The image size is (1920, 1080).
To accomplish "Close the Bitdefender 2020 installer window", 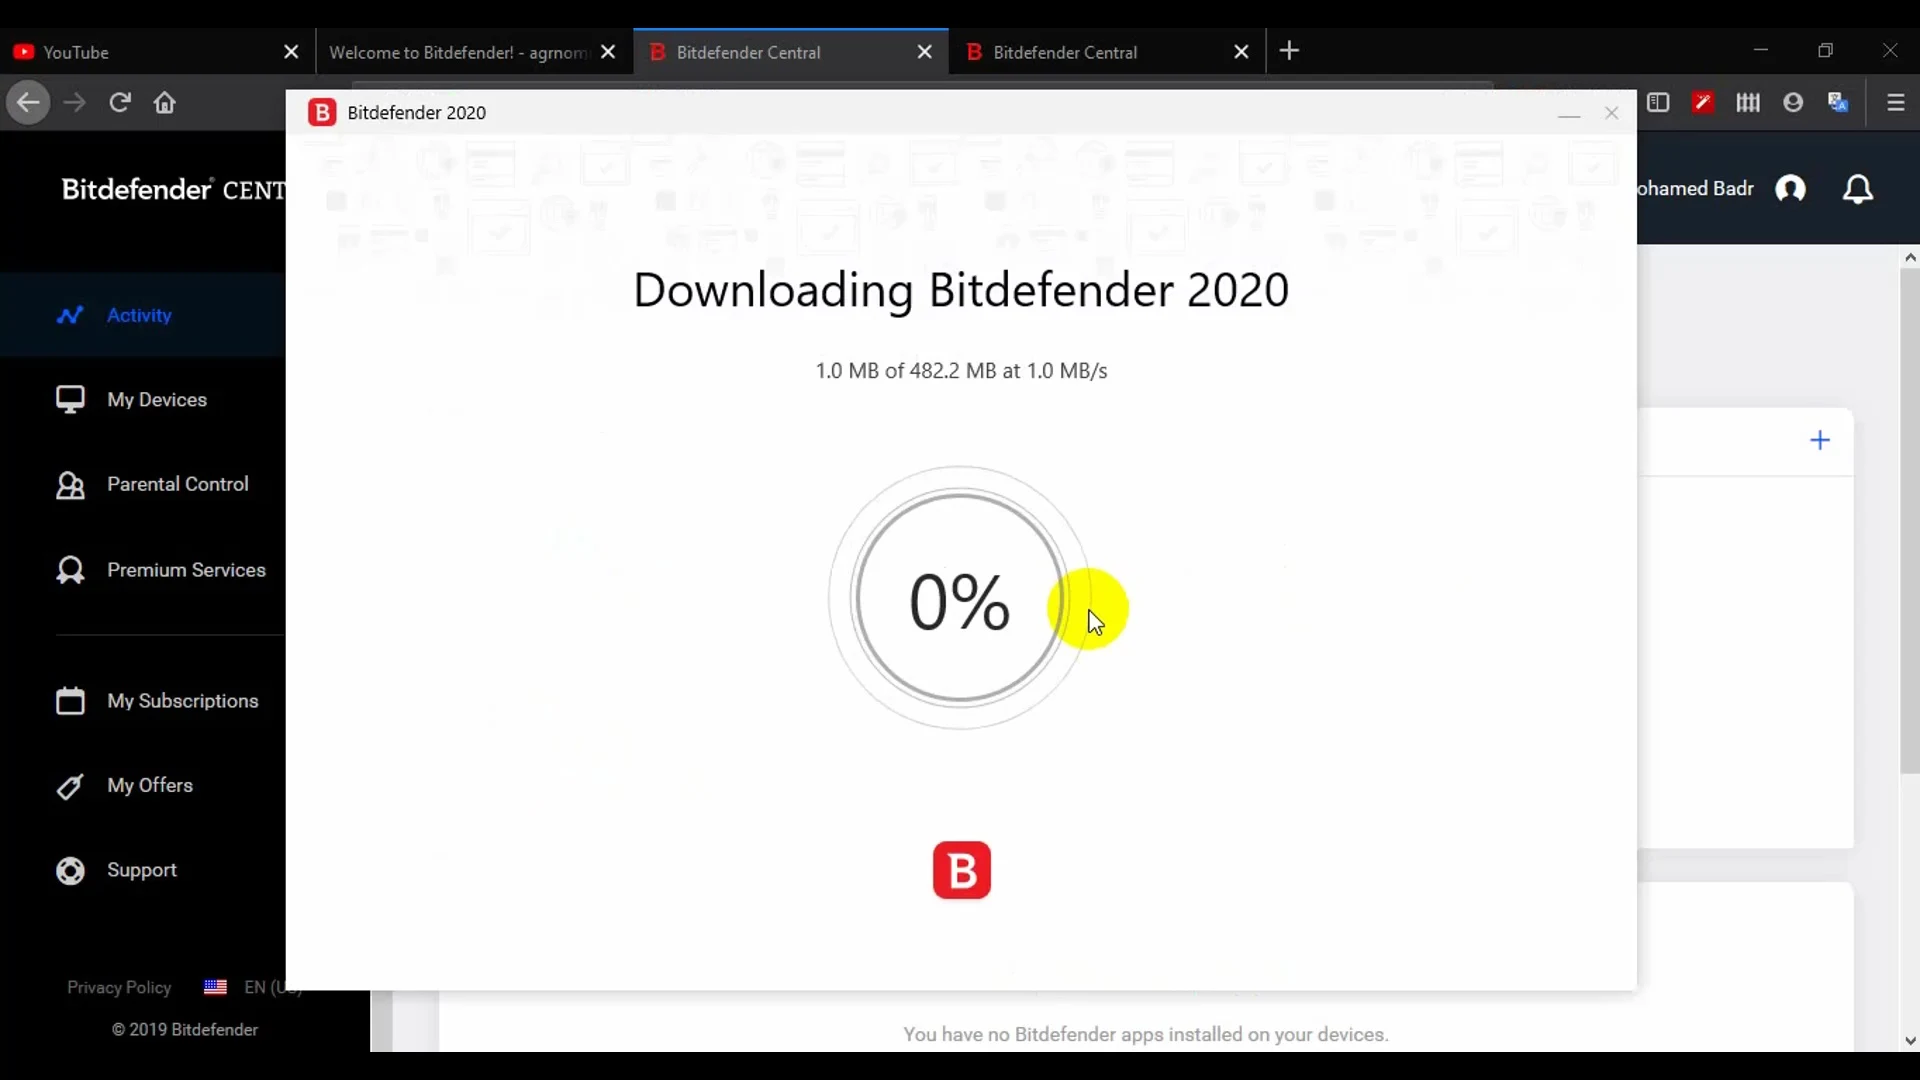I will 1611,113.
